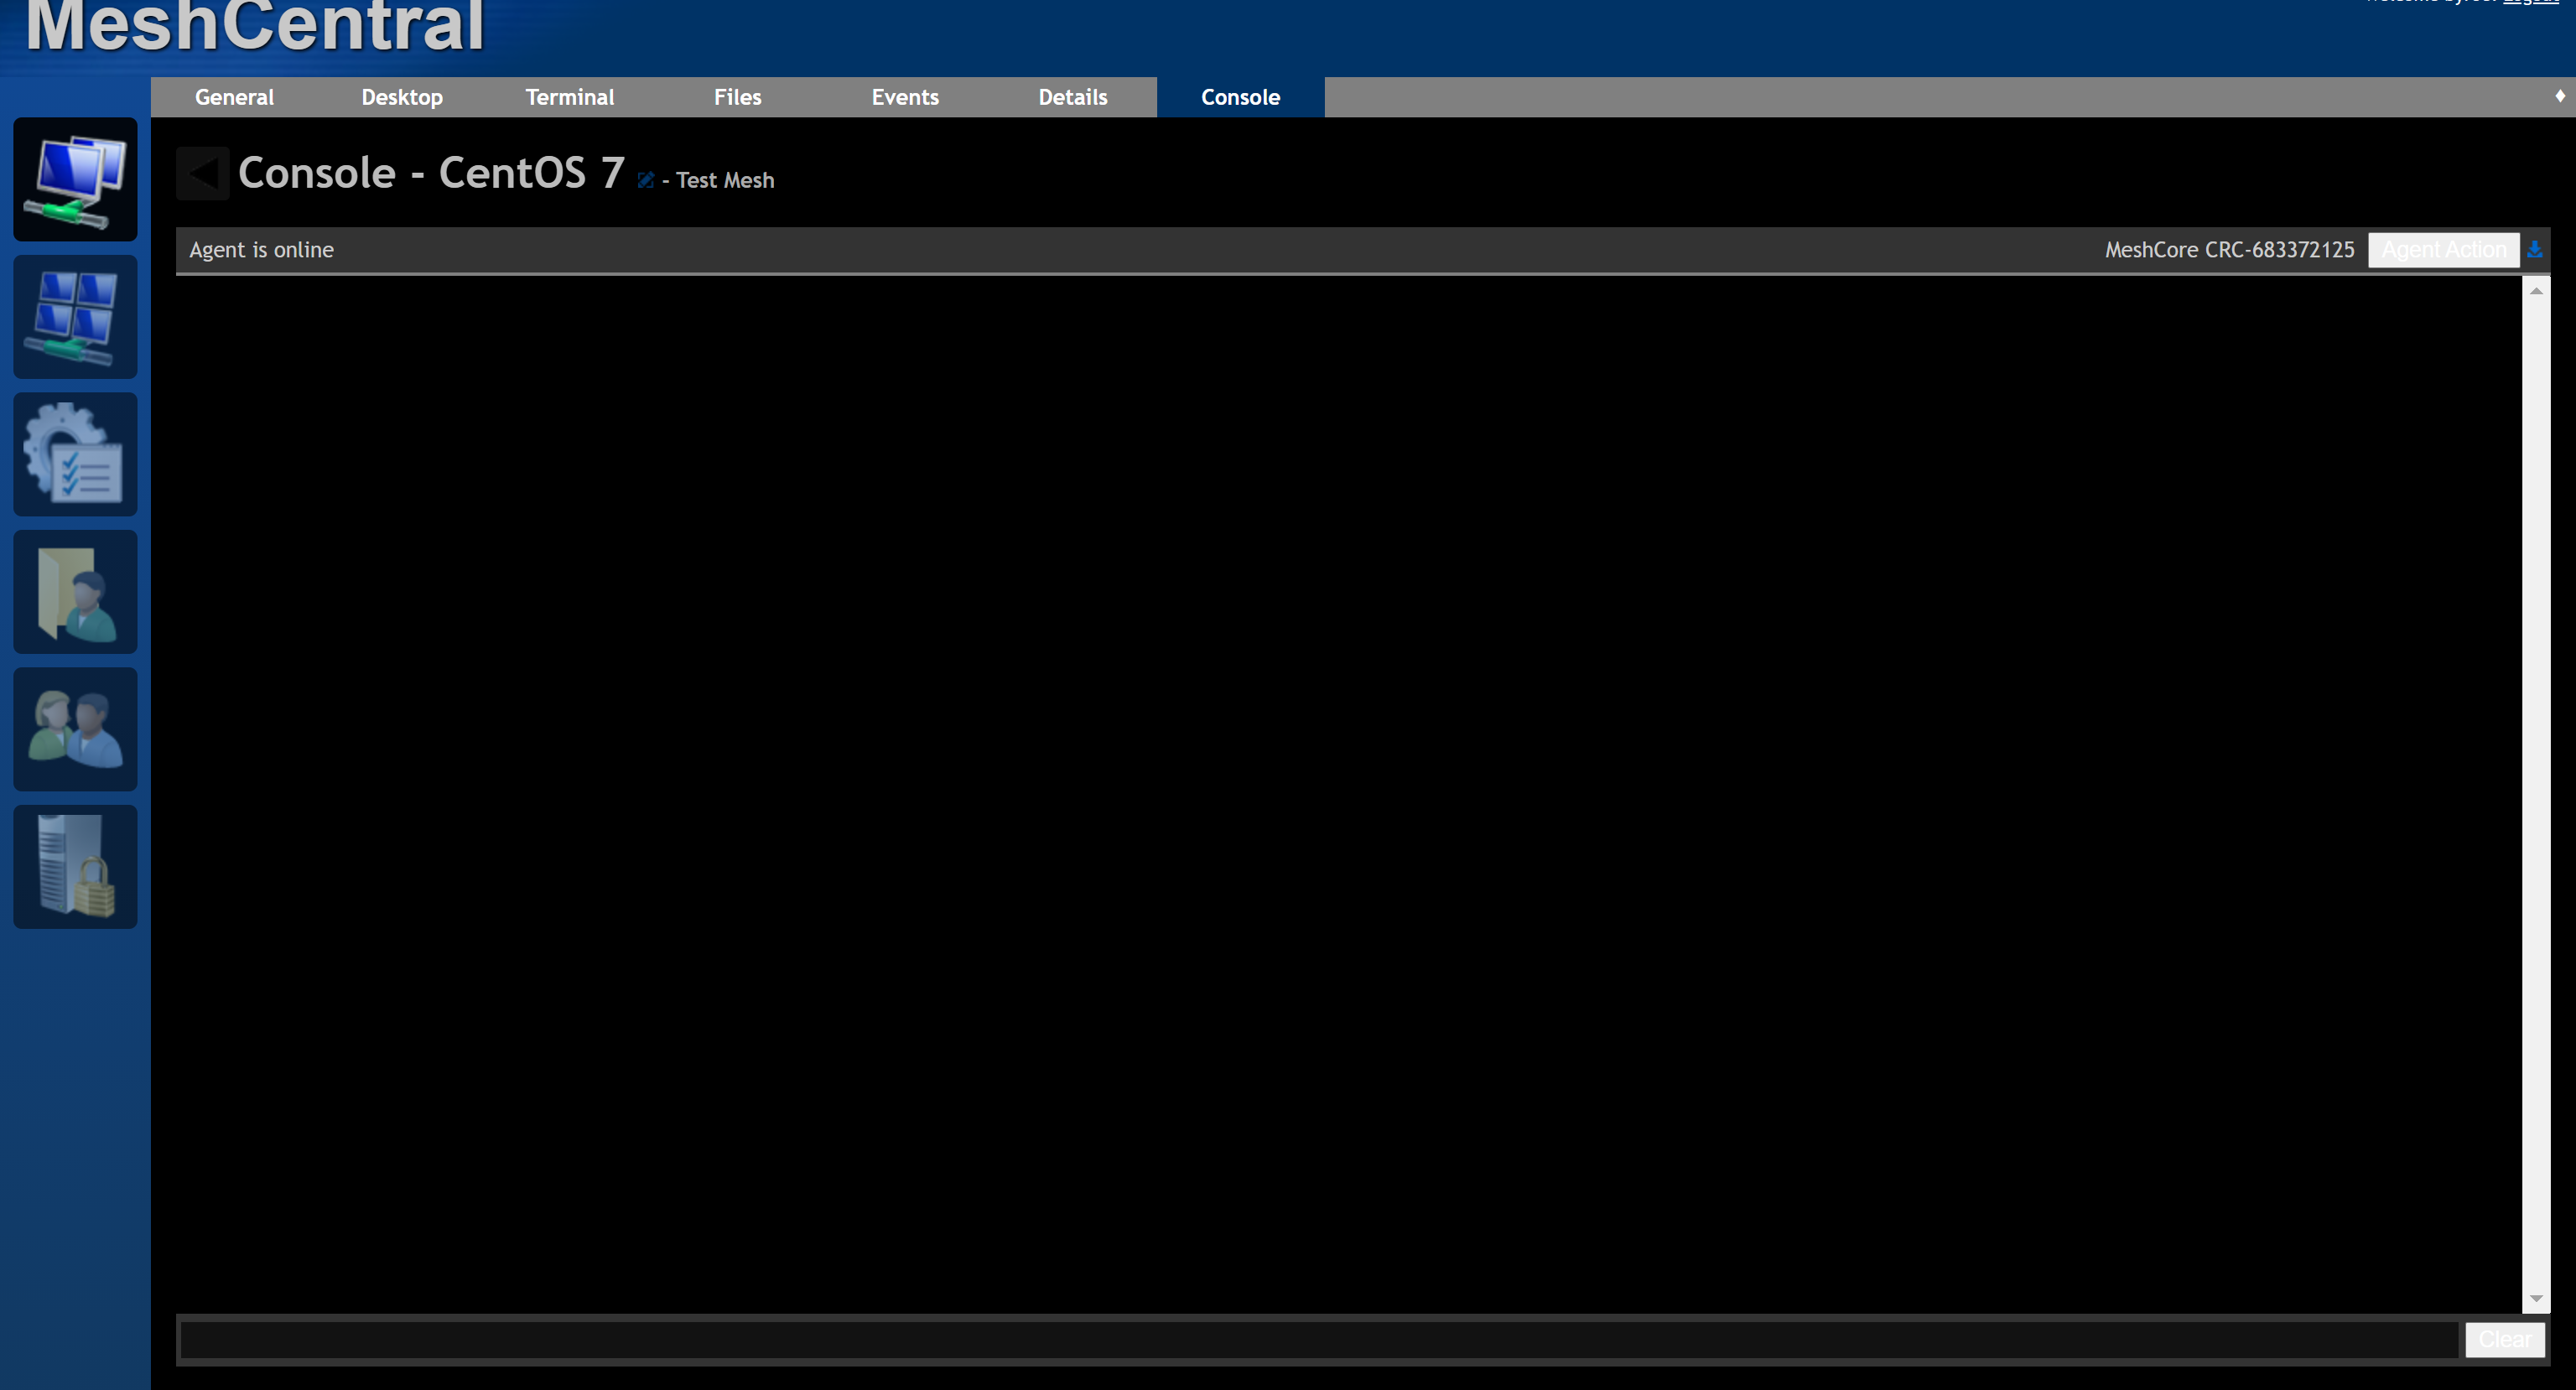Viewport: 2576px width, 1390px height.
Task: Switch to the Desktop tab
Action: pos(402,97)
